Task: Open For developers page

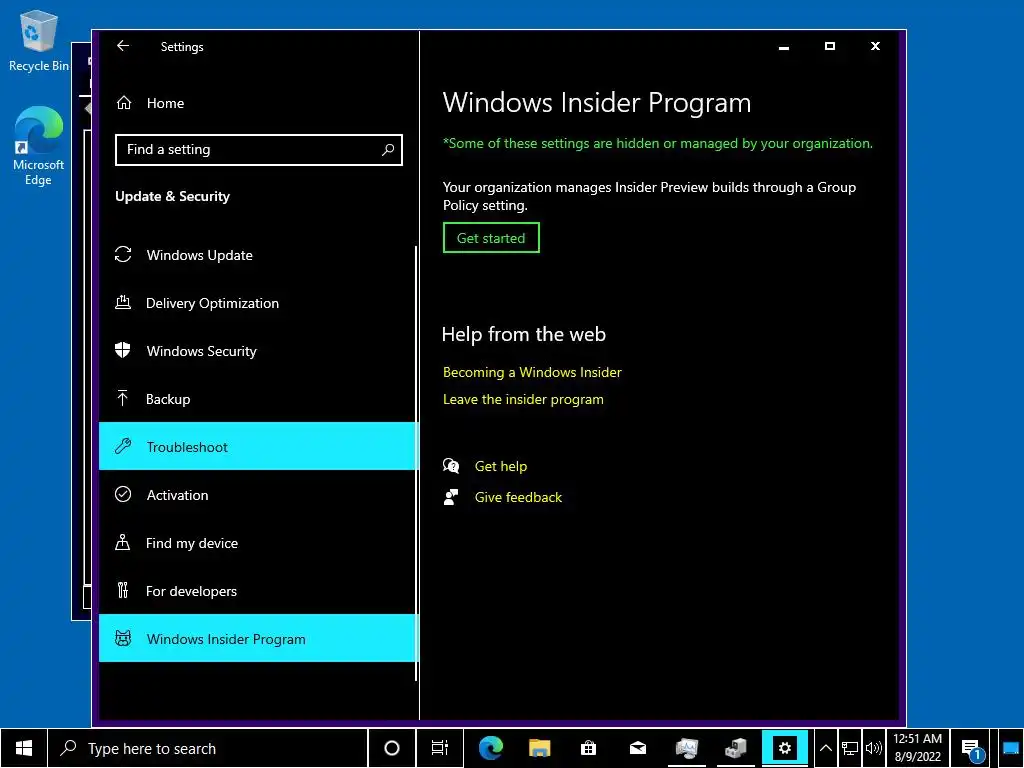Action: tap(258, 591)
